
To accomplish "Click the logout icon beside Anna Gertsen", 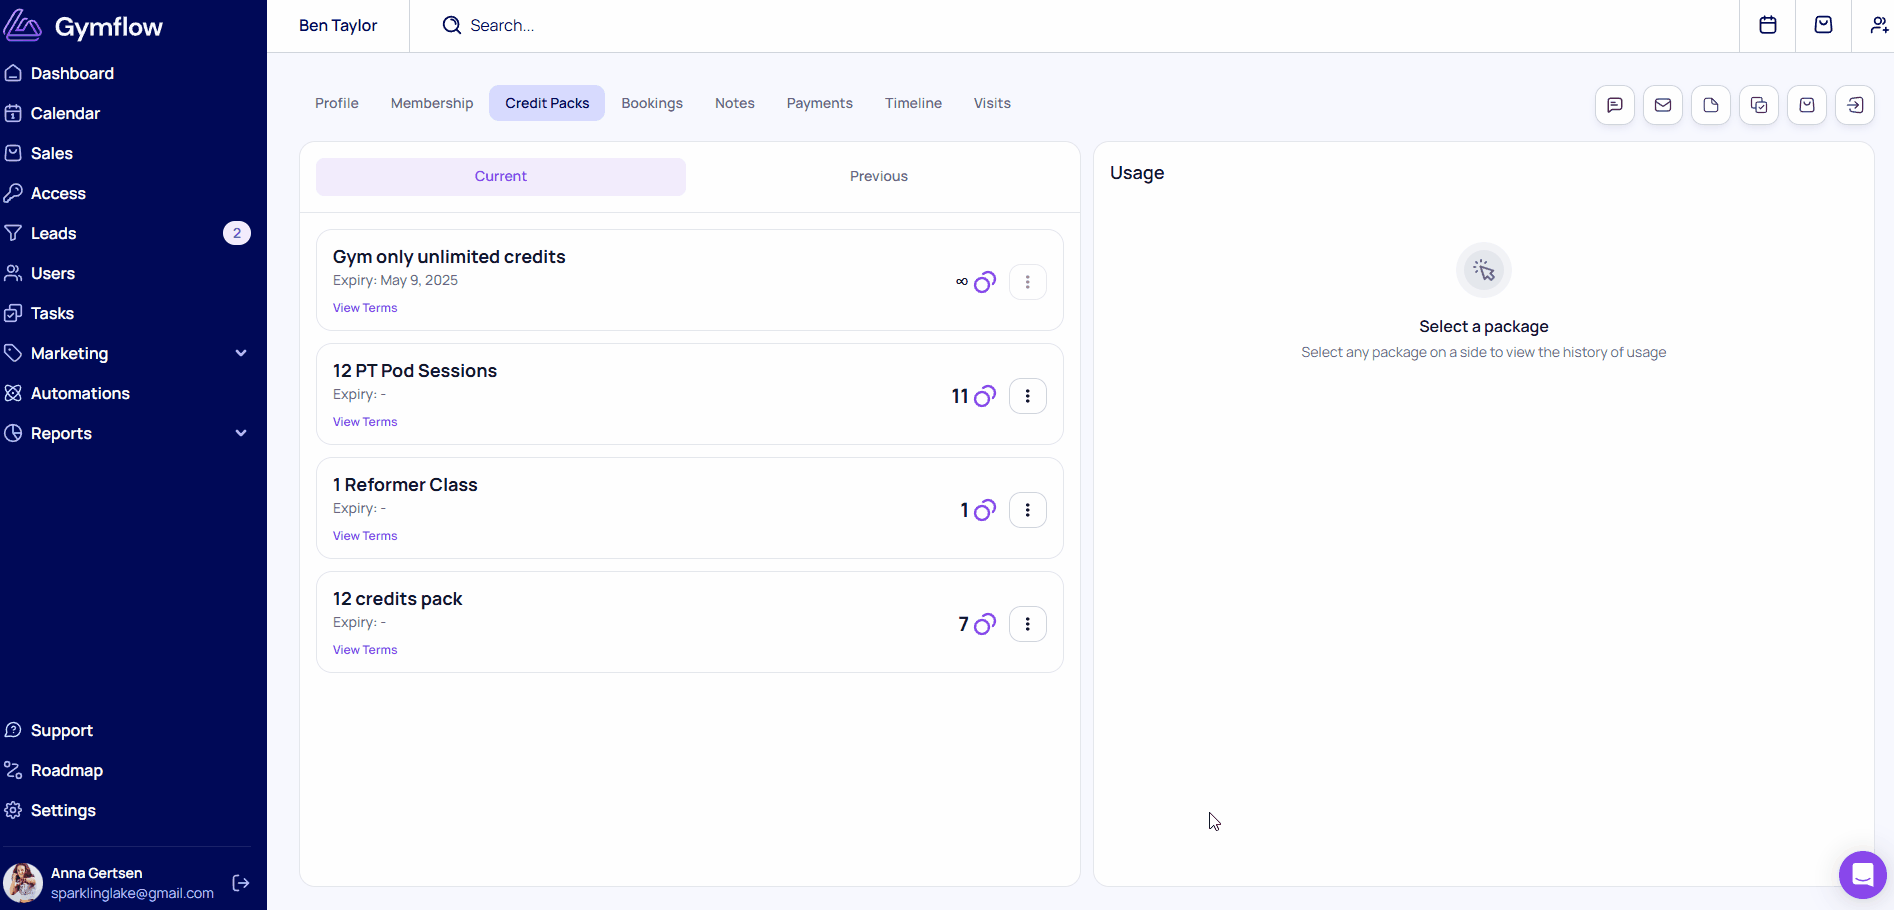I will [241, 882].
